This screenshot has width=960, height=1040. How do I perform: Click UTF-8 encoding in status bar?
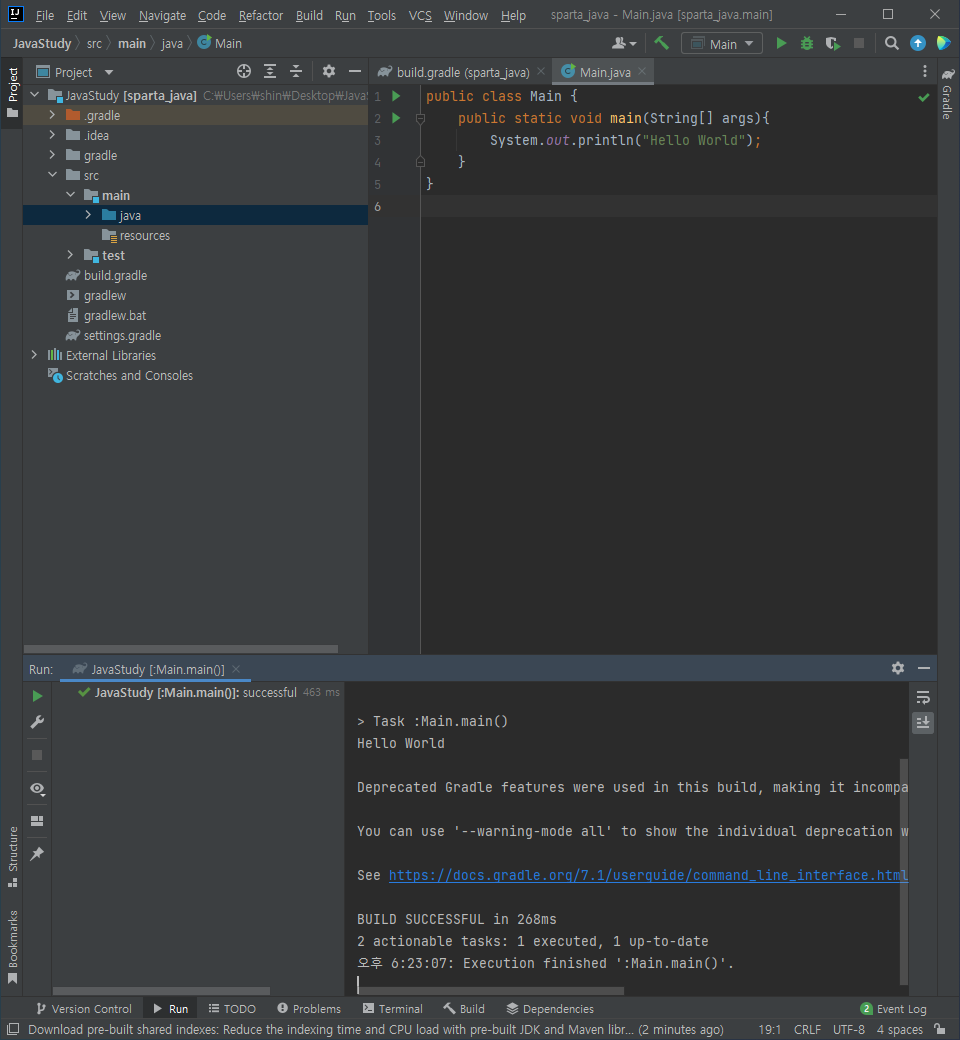point(849,1029)
